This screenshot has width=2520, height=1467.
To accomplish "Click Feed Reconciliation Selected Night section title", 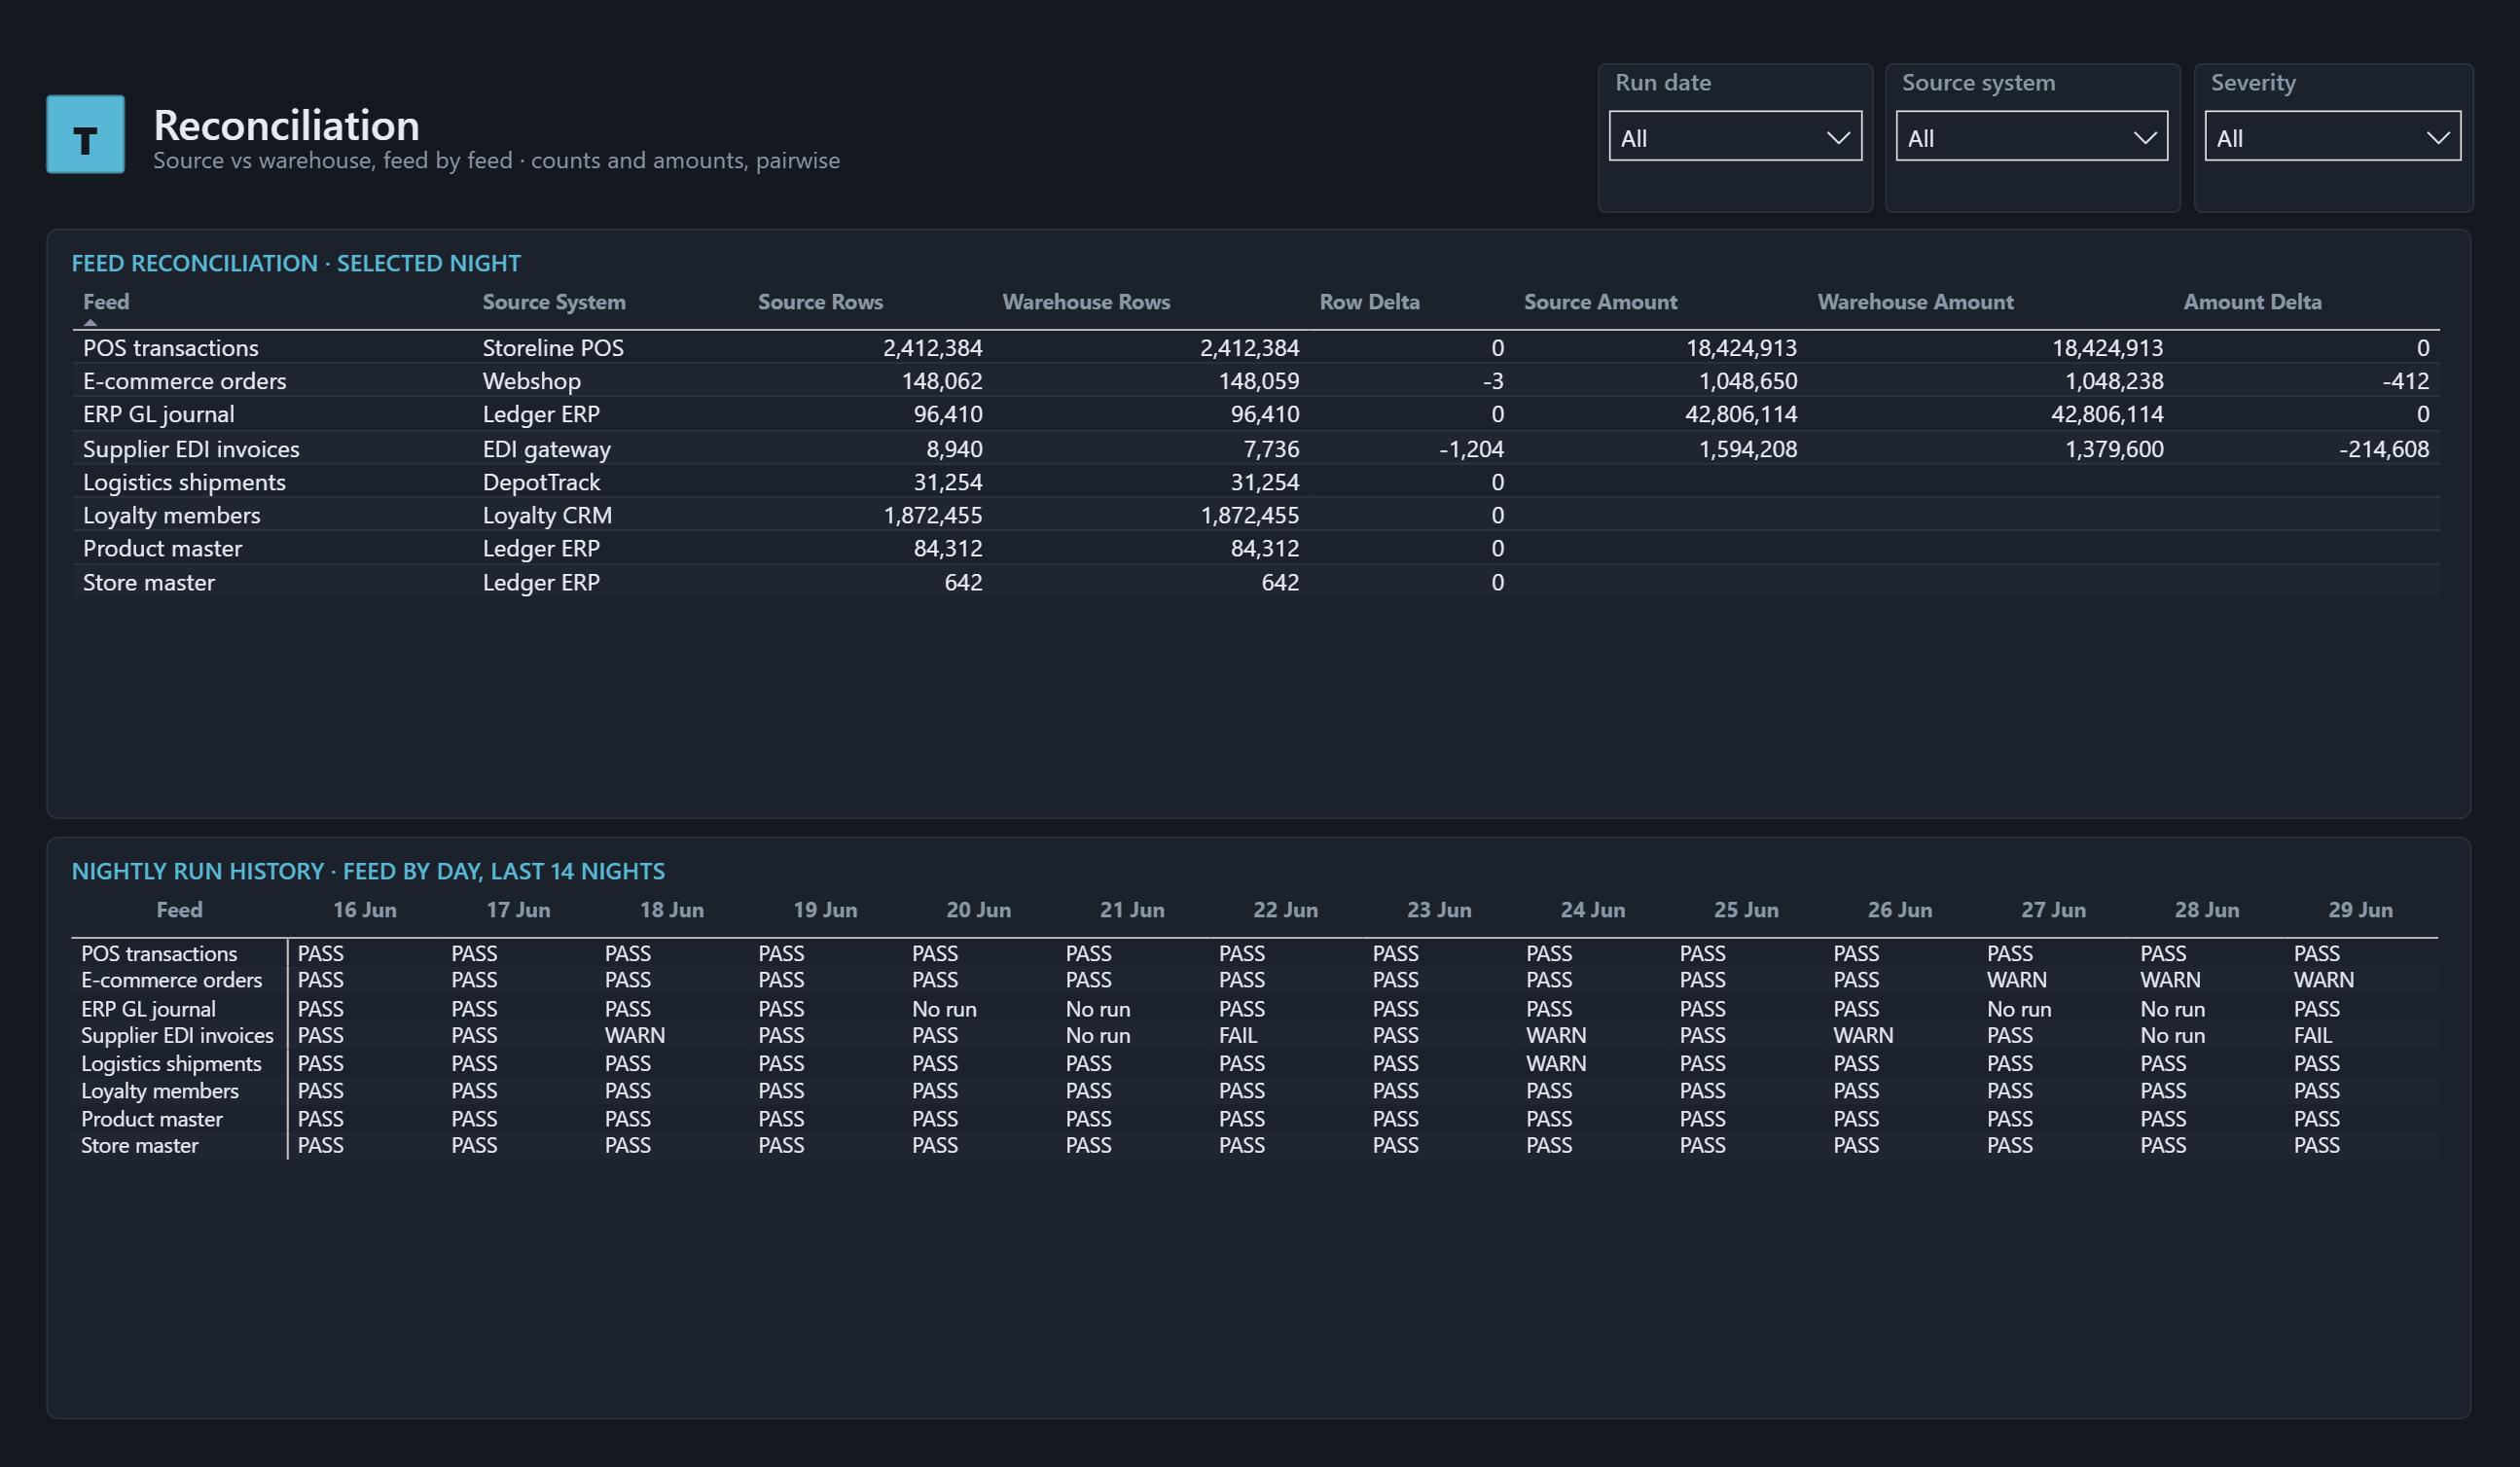I will tap(296, 263).
